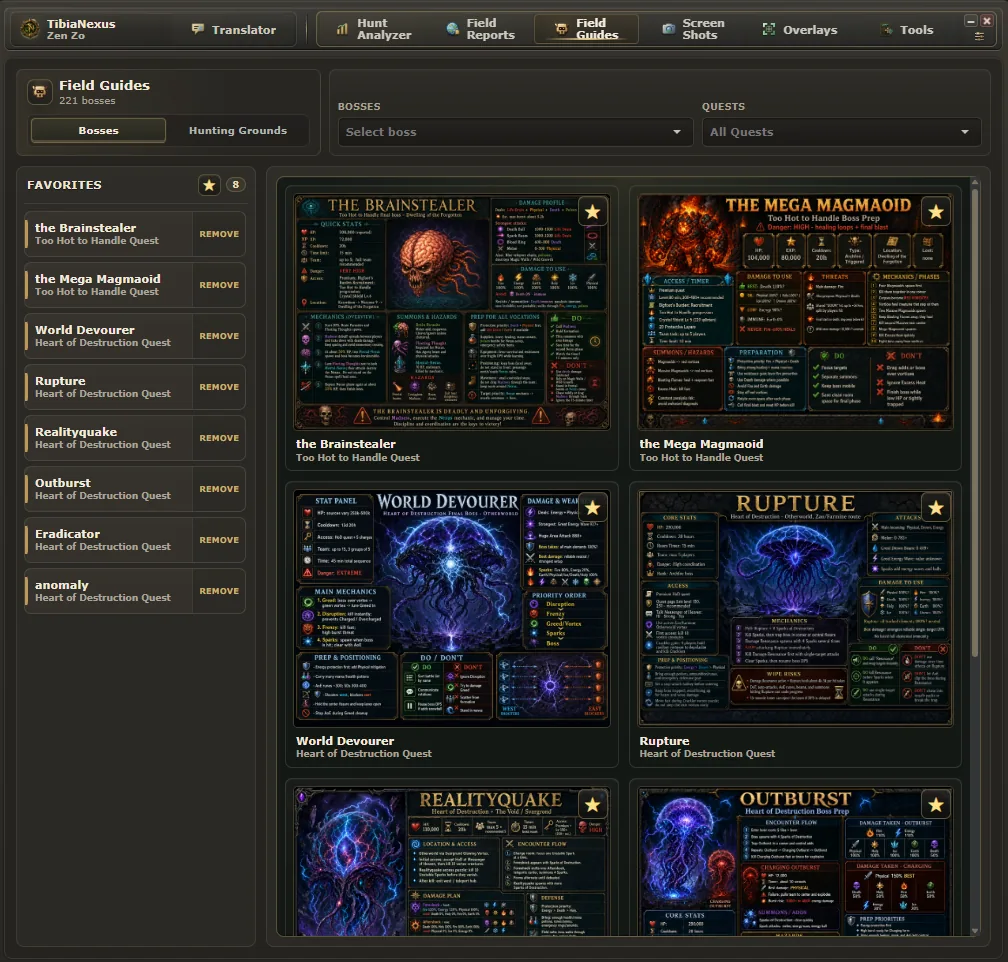
Task: Open the Select boss dropdown
Action: pyautogui.click(x=515, y=132)
